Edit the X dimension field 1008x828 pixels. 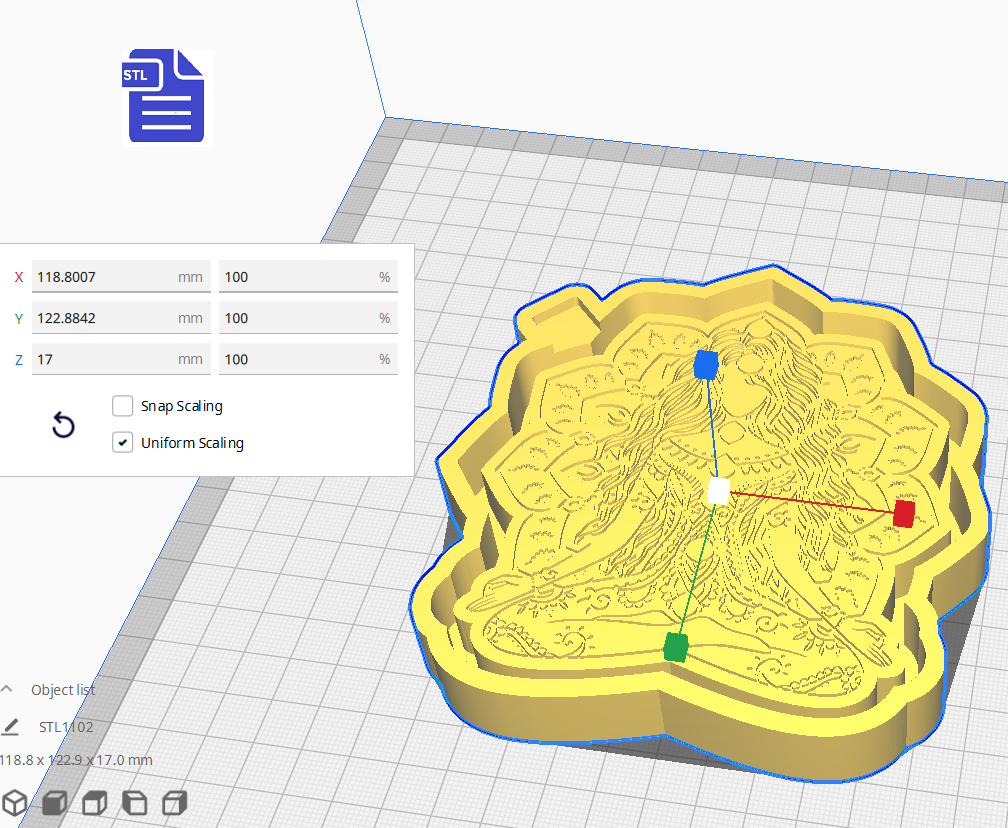click(x=120, y=277)
